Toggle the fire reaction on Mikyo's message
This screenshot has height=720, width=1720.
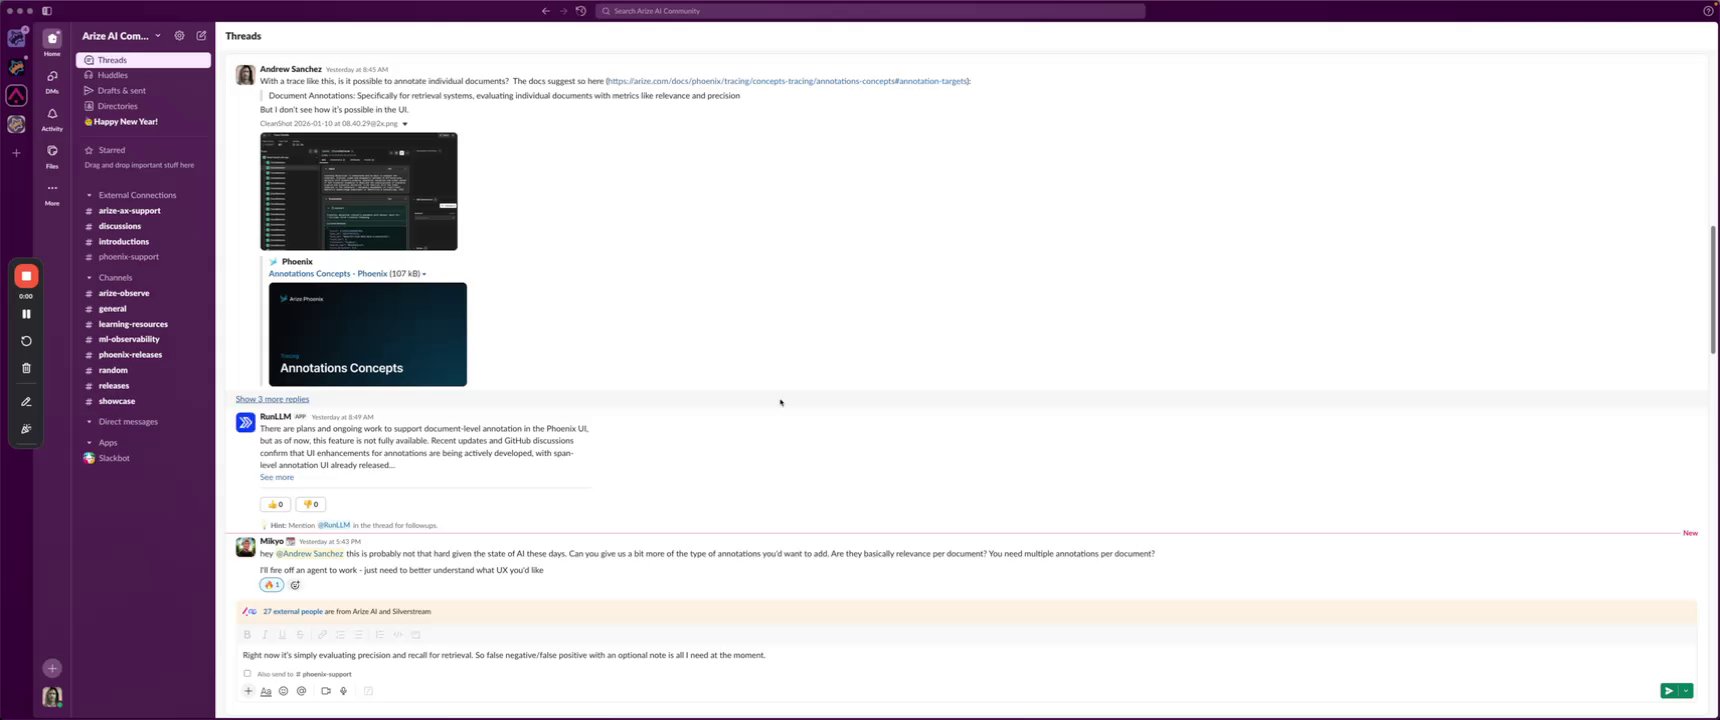coord(271,585)
